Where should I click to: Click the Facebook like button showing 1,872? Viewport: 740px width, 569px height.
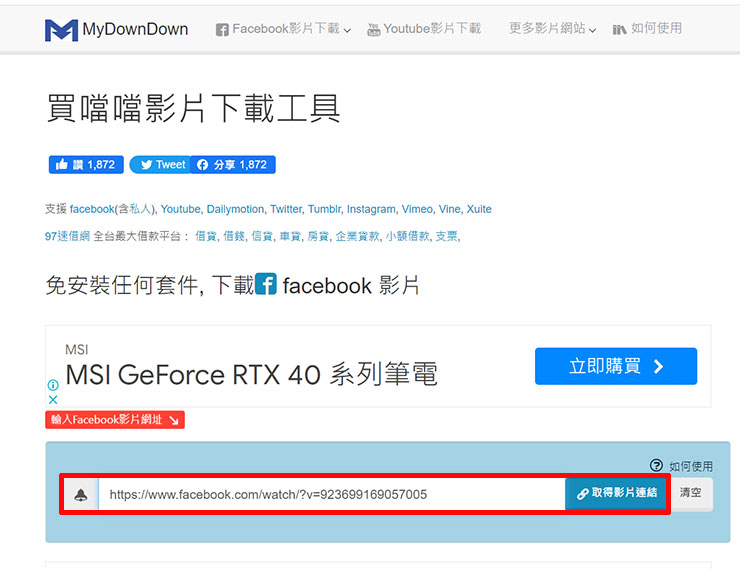point(84,165)
